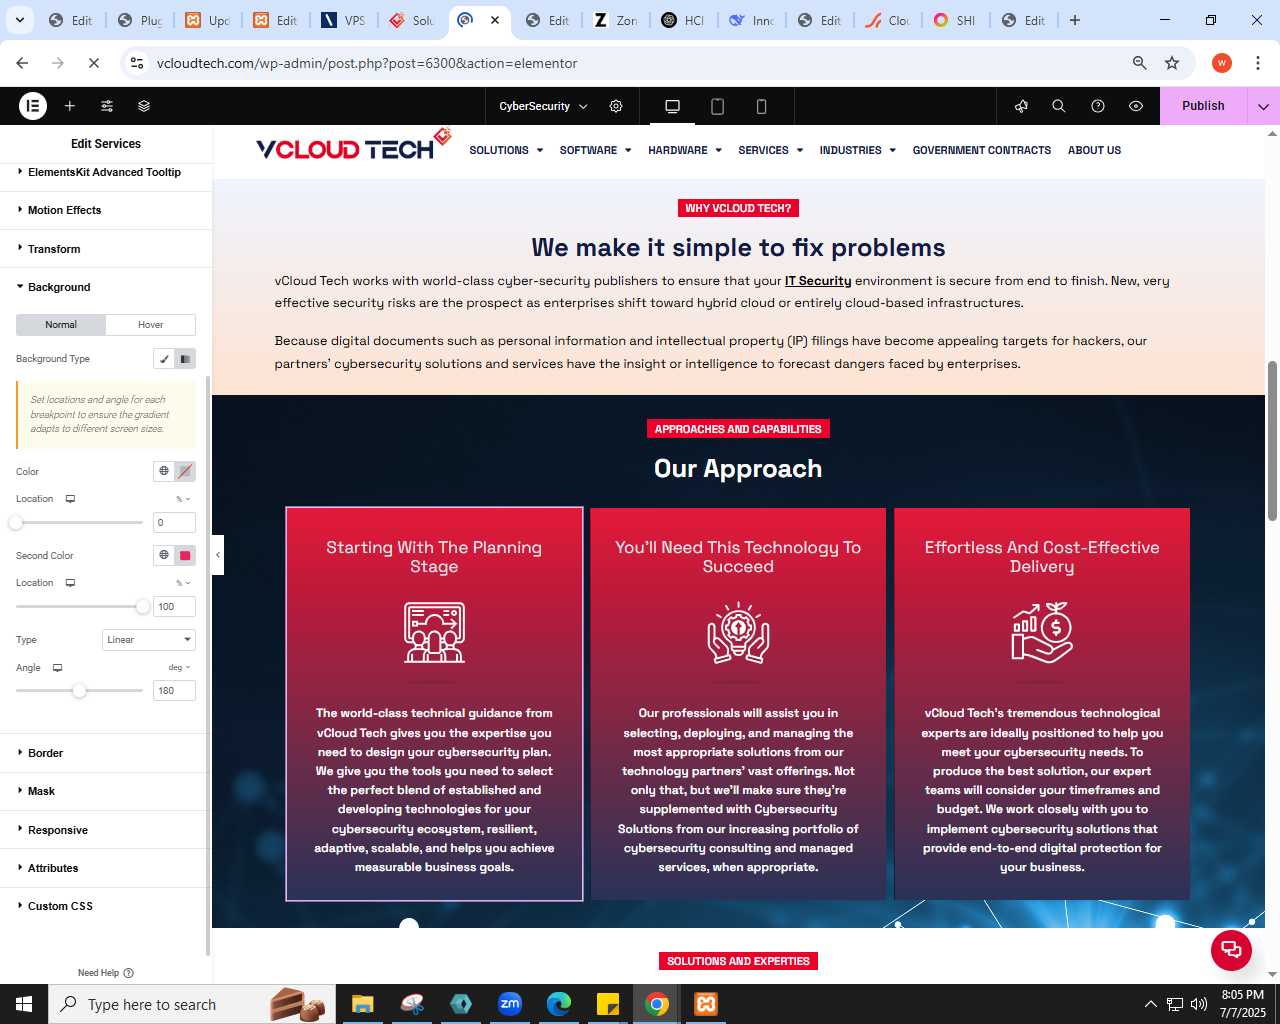Open the Help question-mark icon

tap(1098, 106)
